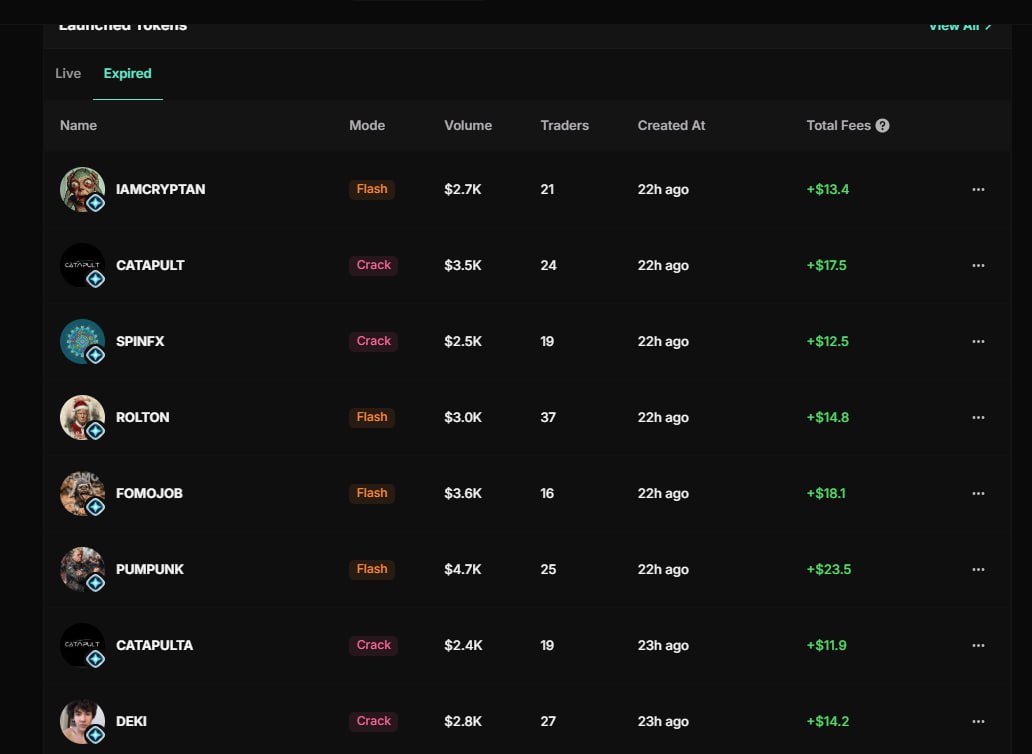Image resolution: width=1032 pixels, height=754 pixels.
Task: Click the PUMPUNK token avatar icon
Action: coord(82,569)
